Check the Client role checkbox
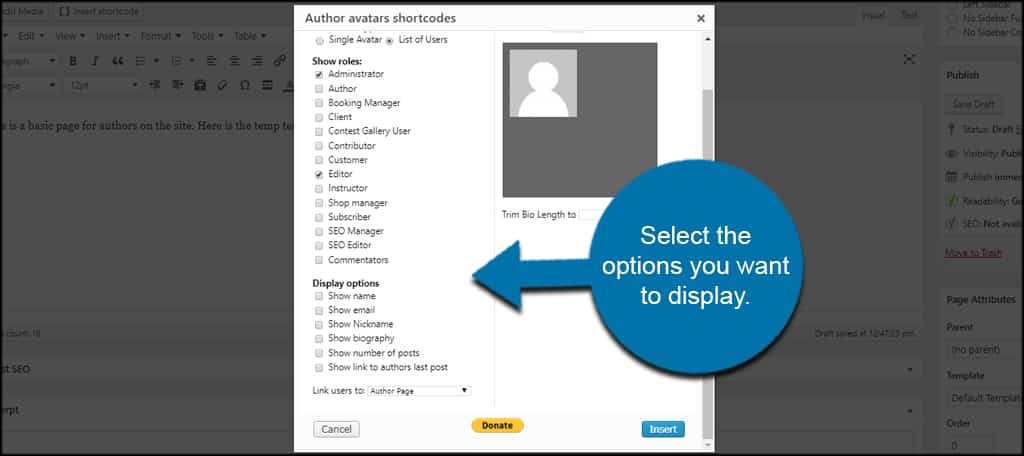The height and width of the screenshot is (456, 1024). coord(319,118)
